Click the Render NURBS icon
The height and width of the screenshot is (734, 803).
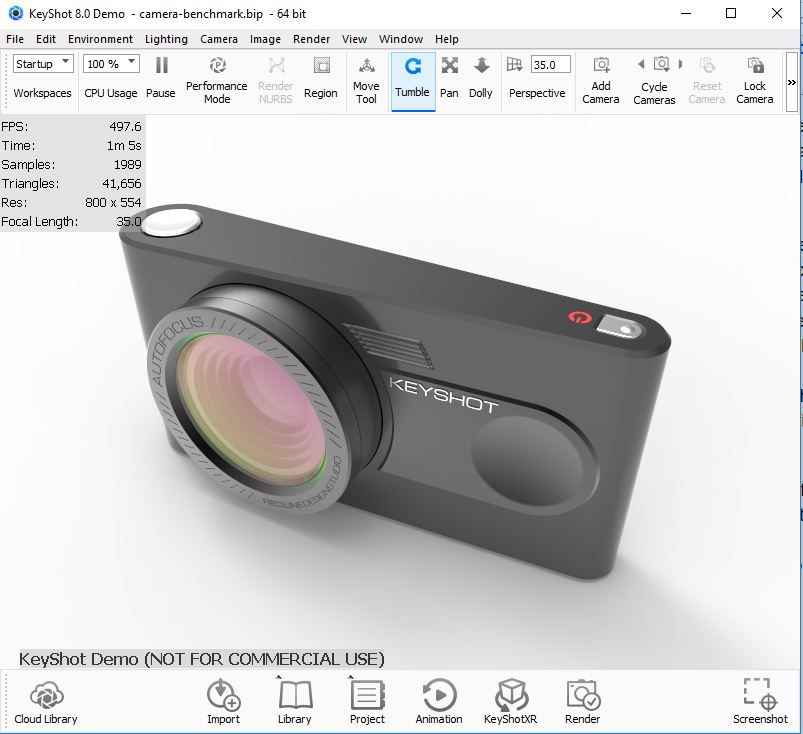point(277,66)
